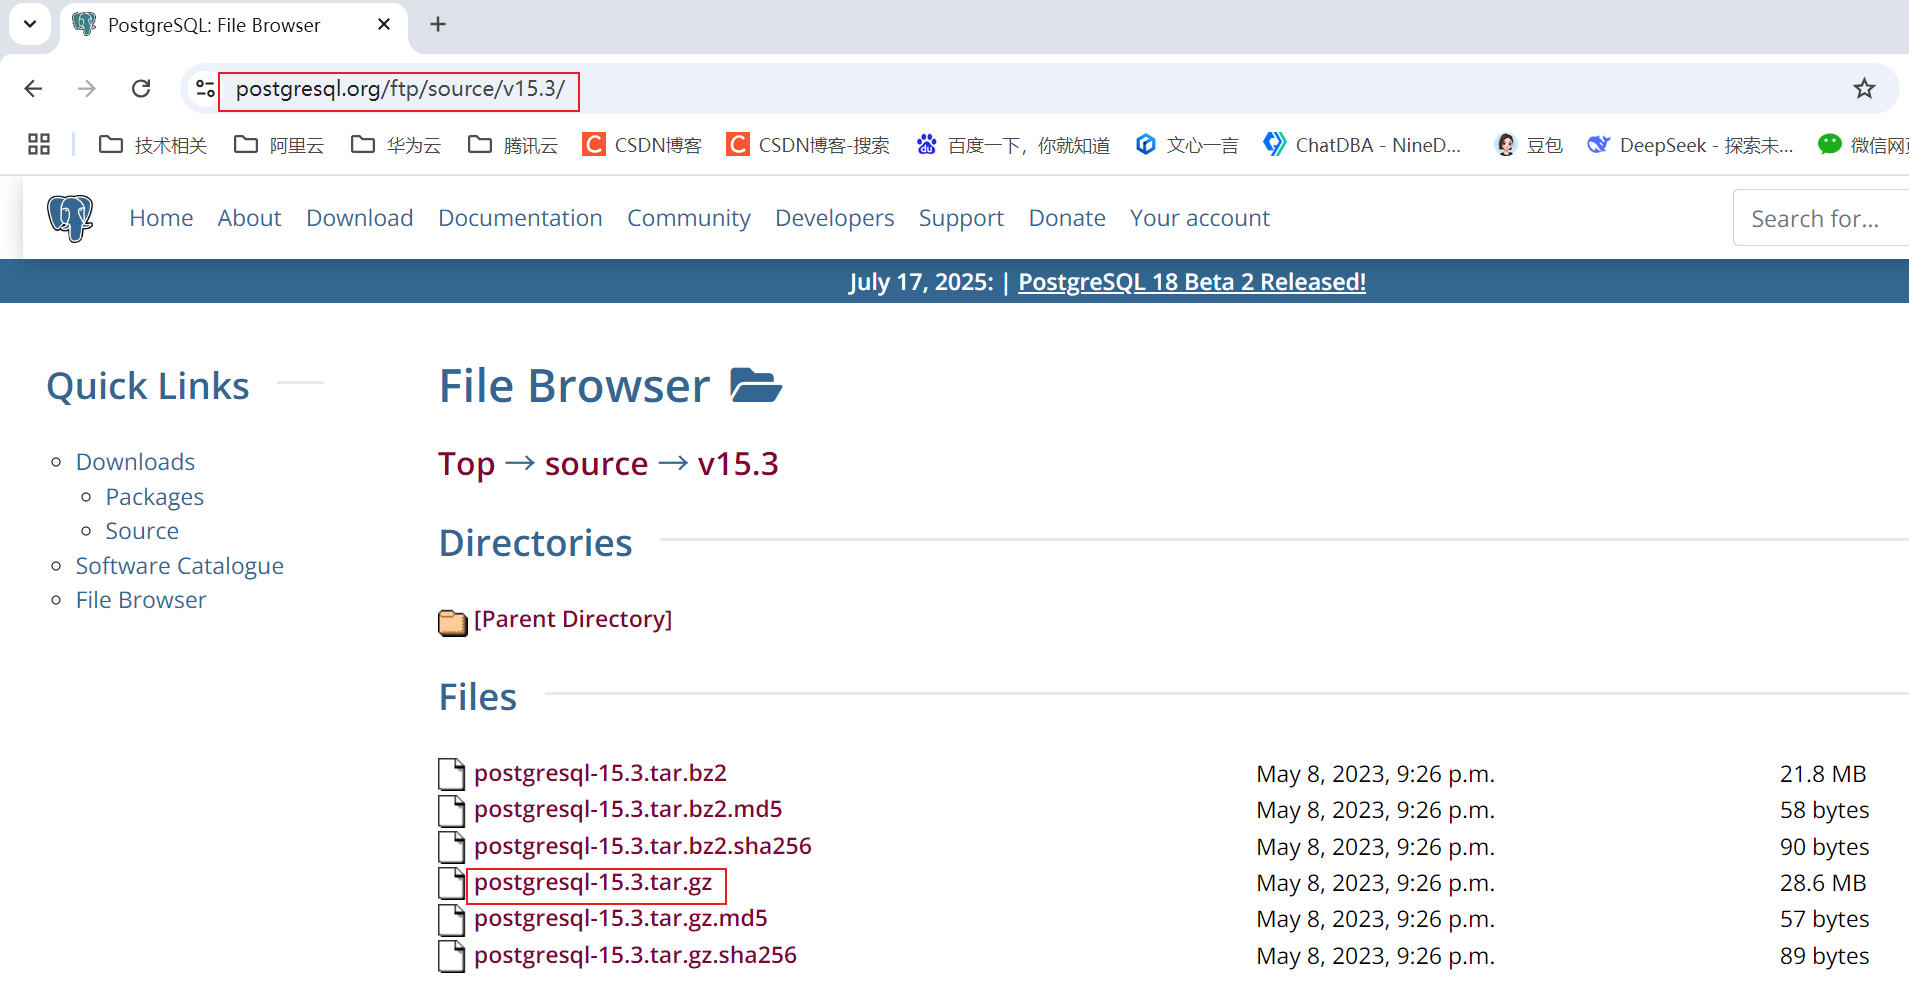Open Downloads in Quick Links

(x=135, y=462)
